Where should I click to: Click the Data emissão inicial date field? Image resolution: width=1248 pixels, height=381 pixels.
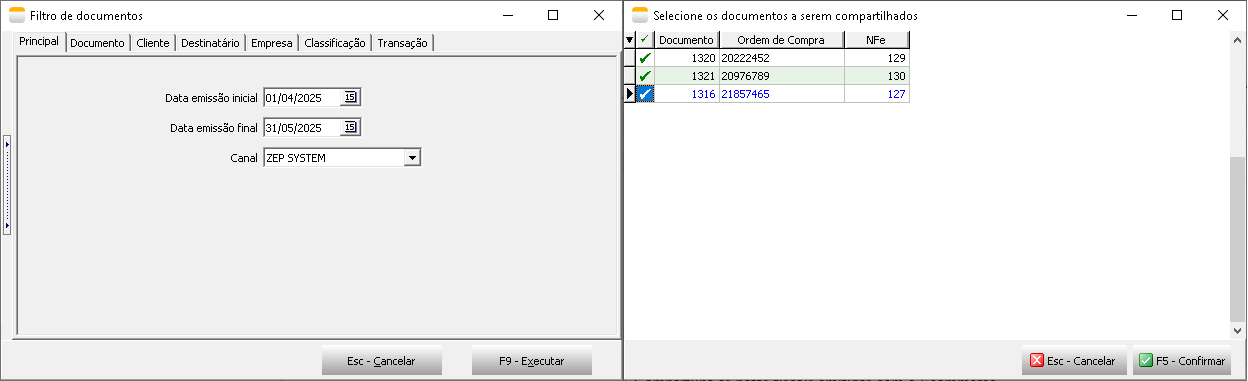[x=301, y=97]
